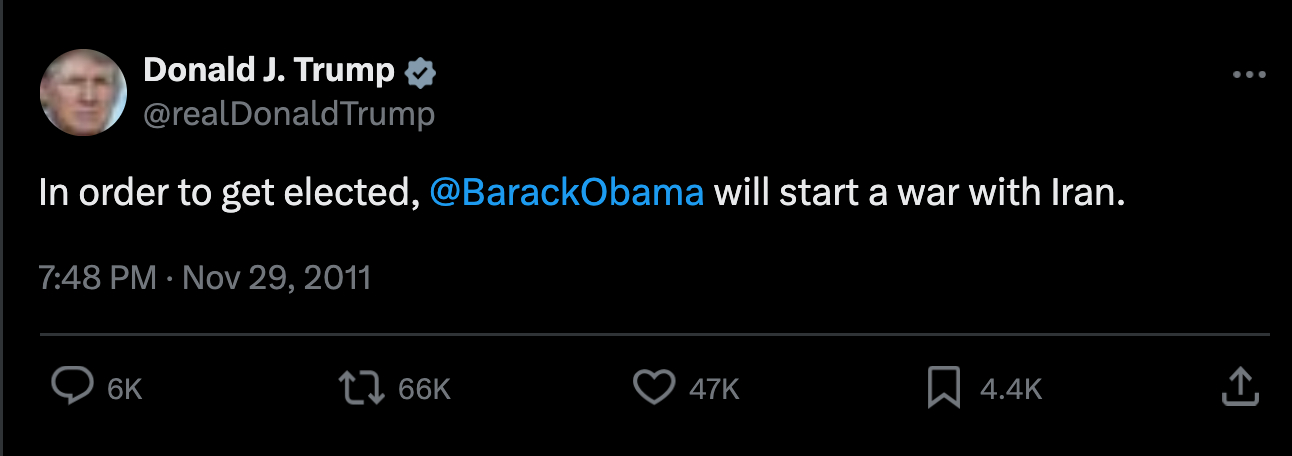Click the text "In order to get elected,"
This screenshot has width=1292, height=456.
(228, 192)
